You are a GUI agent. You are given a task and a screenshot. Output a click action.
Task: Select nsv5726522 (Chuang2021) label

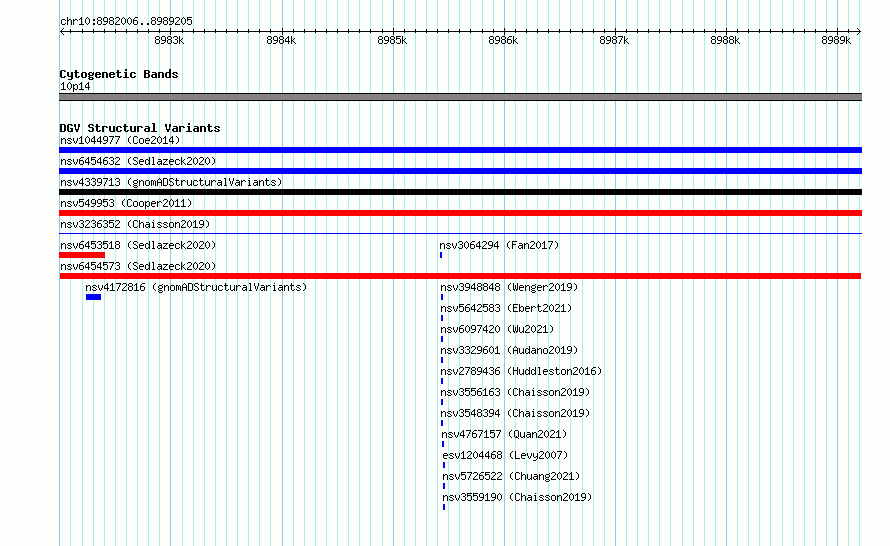(511, 476)
